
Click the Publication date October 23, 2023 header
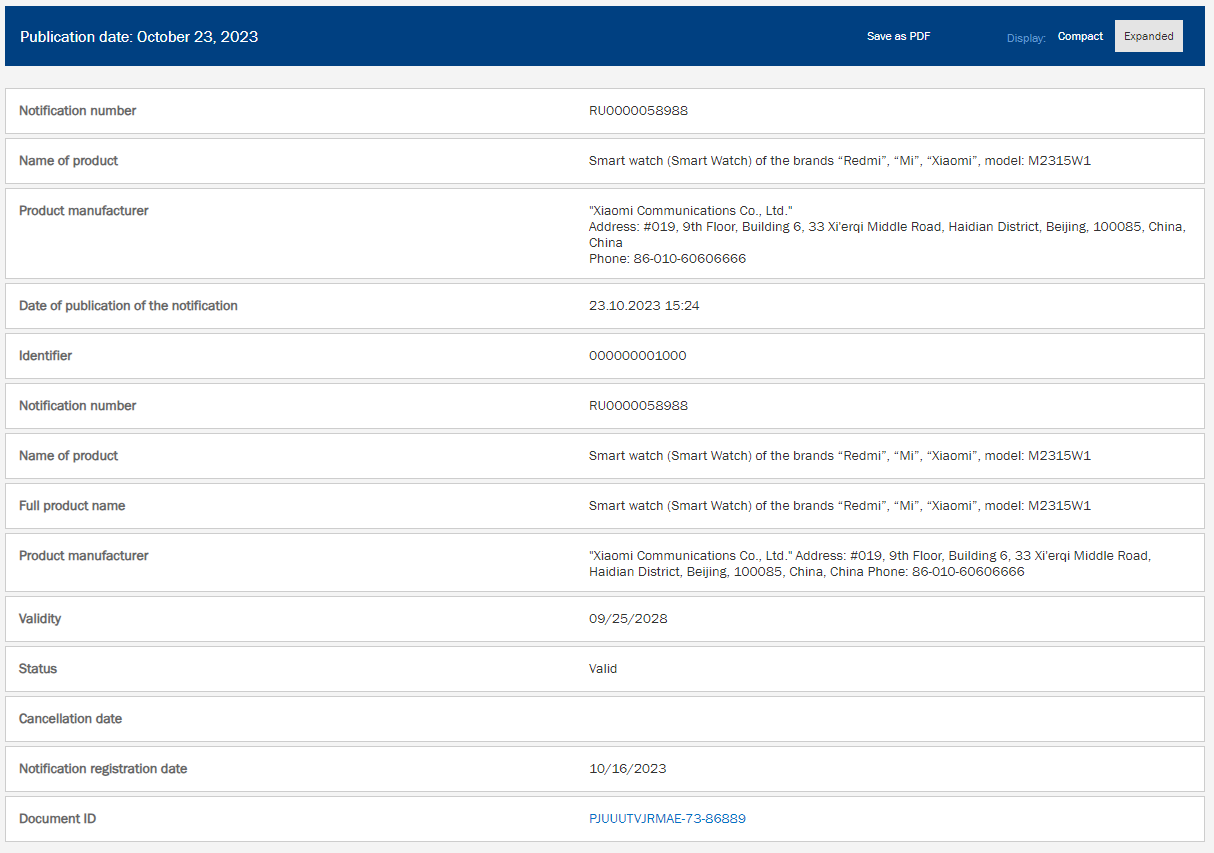[139, 37]
